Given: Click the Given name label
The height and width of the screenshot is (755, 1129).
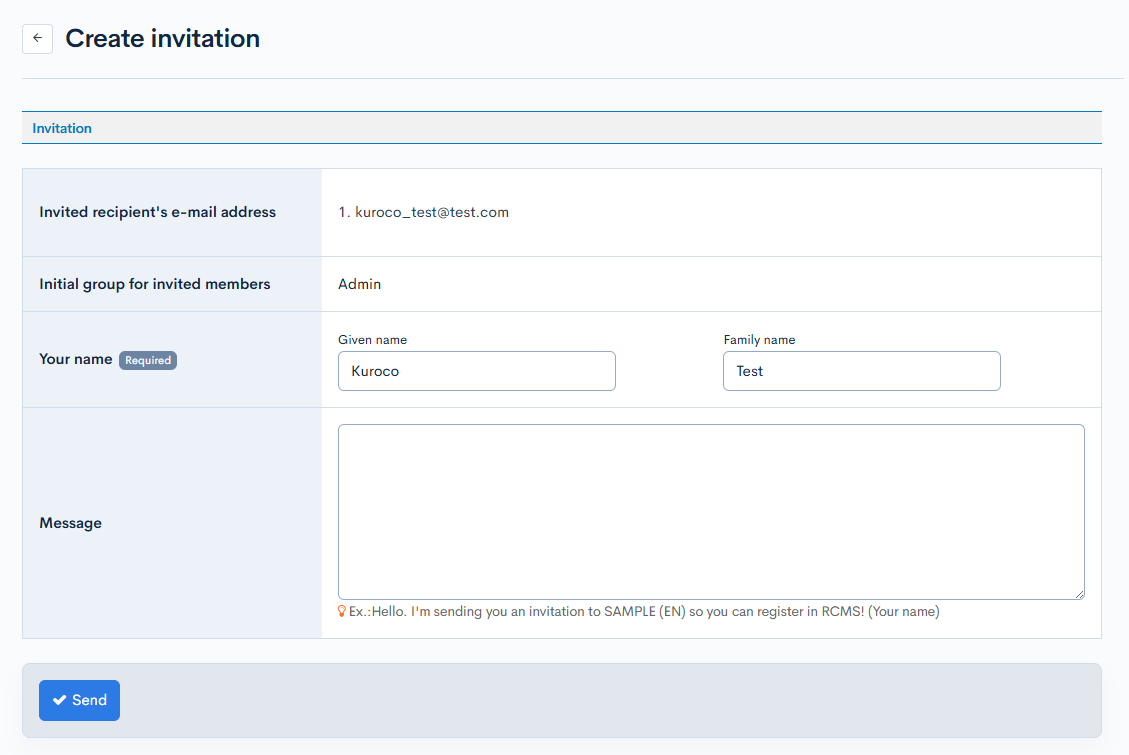Looking at the screenshot, I should 372,340.
